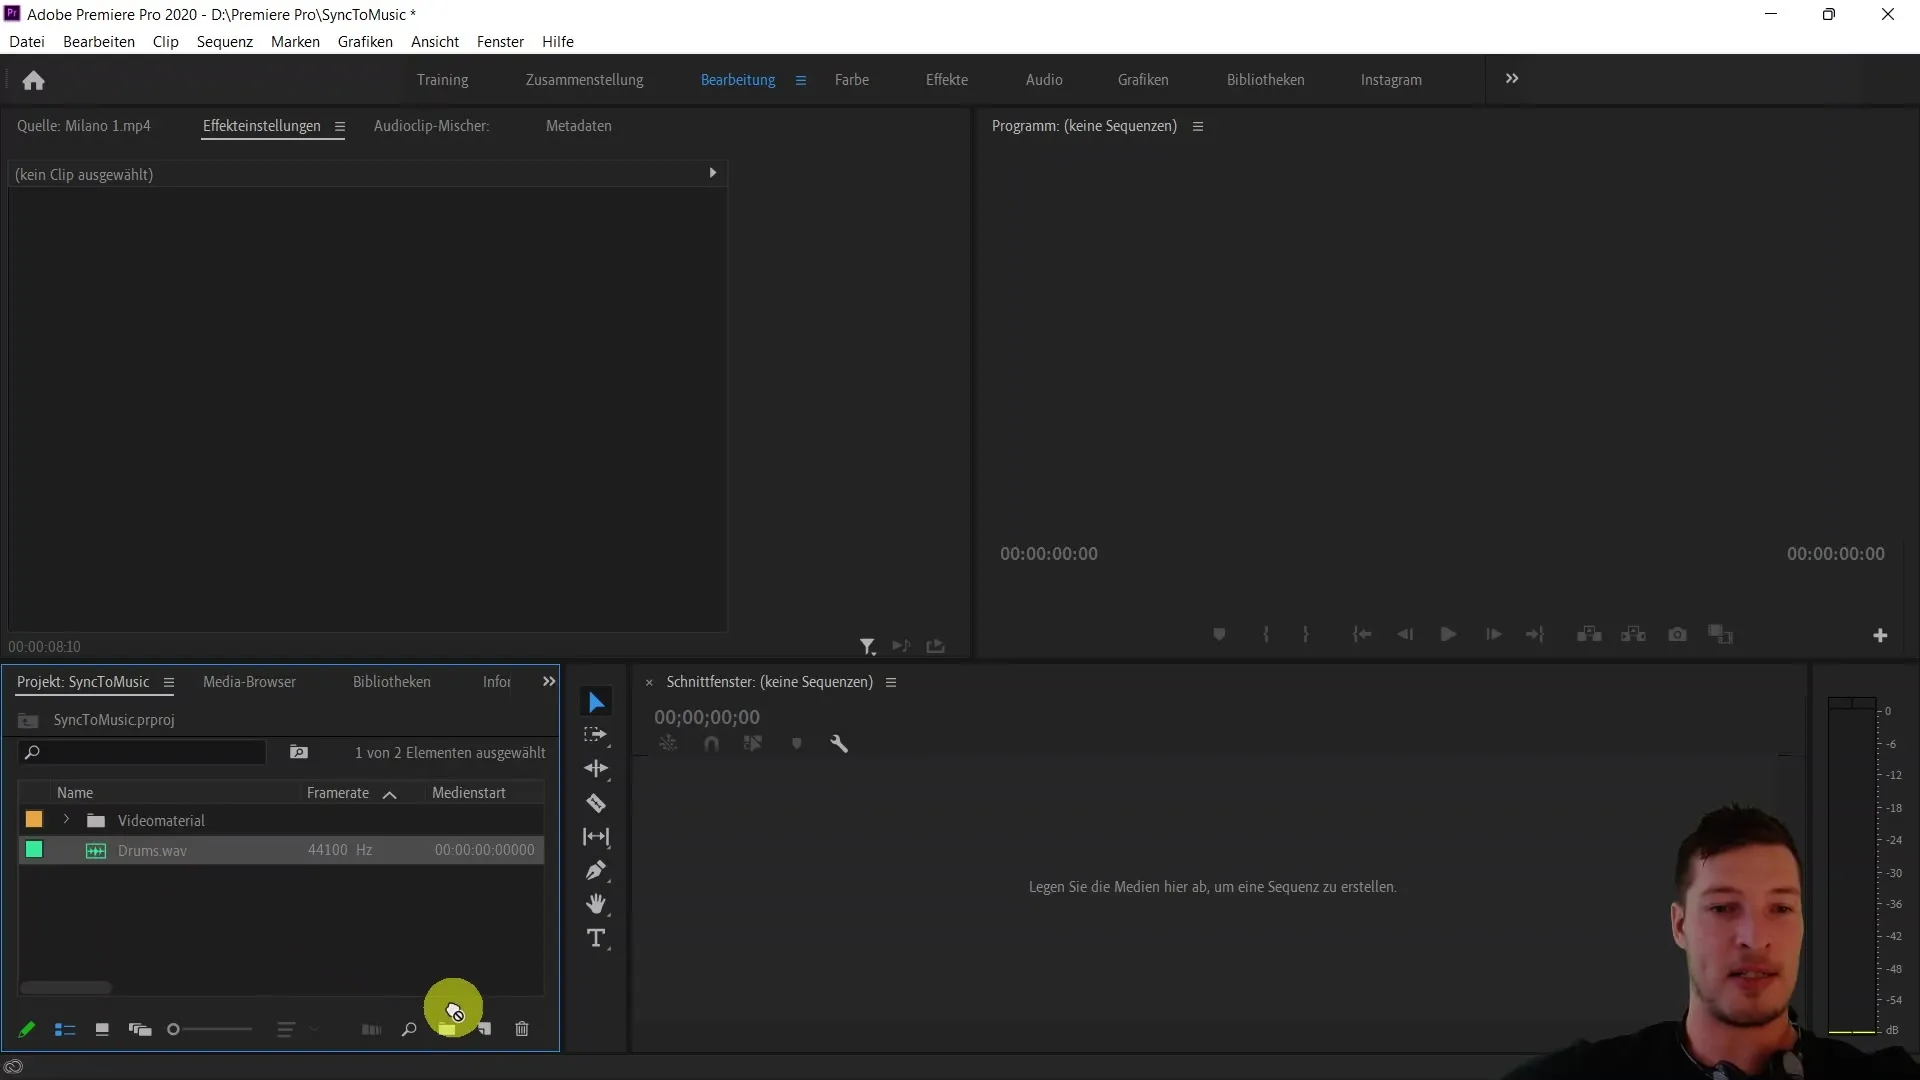Screen dimensions: 1920x1080
Task: Go to In point in Program monitor
Action: pos(1362,635)
